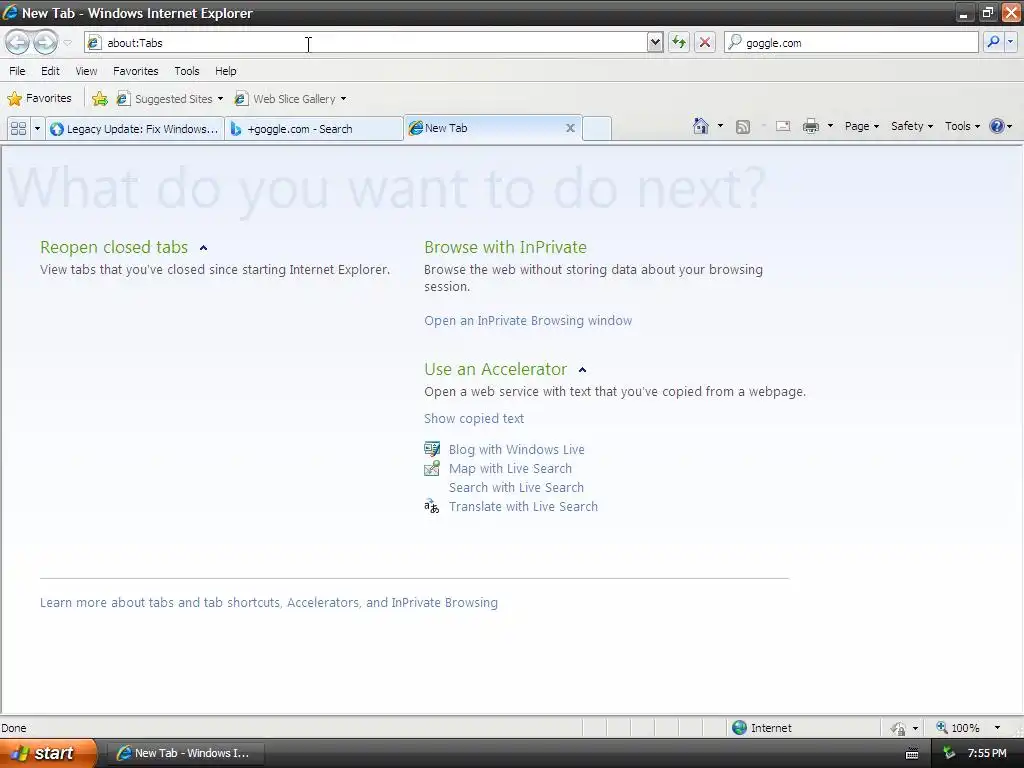Click the Internet security zone globe

[x=739, y=728]
